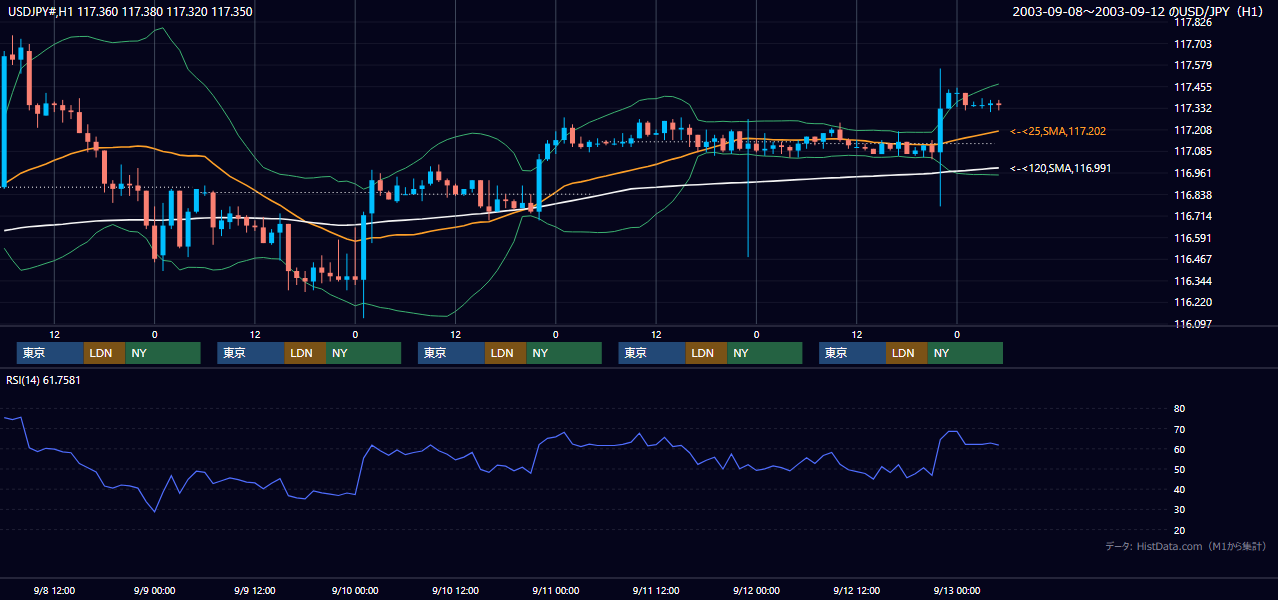Click RSI scale value 60
The width and height of the screenshot is (1278, 600).
click(1180, 449)
